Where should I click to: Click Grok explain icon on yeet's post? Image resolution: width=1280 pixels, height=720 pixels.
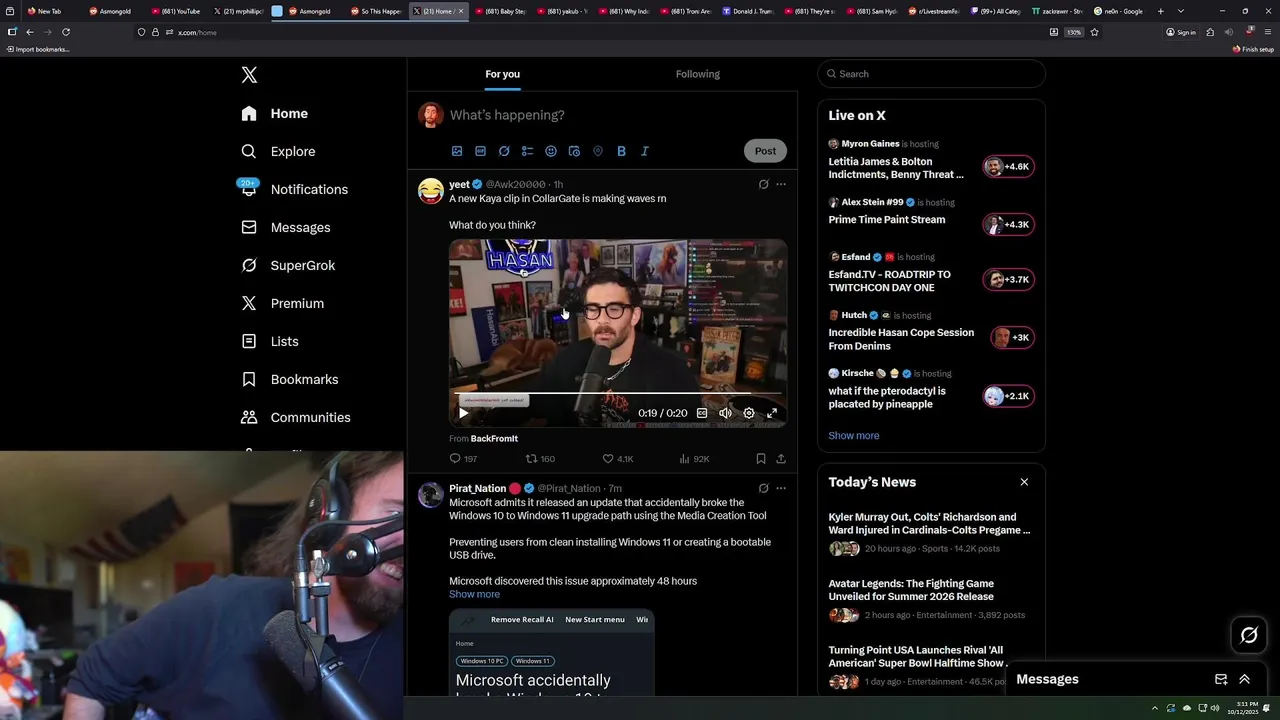[763, 184]
